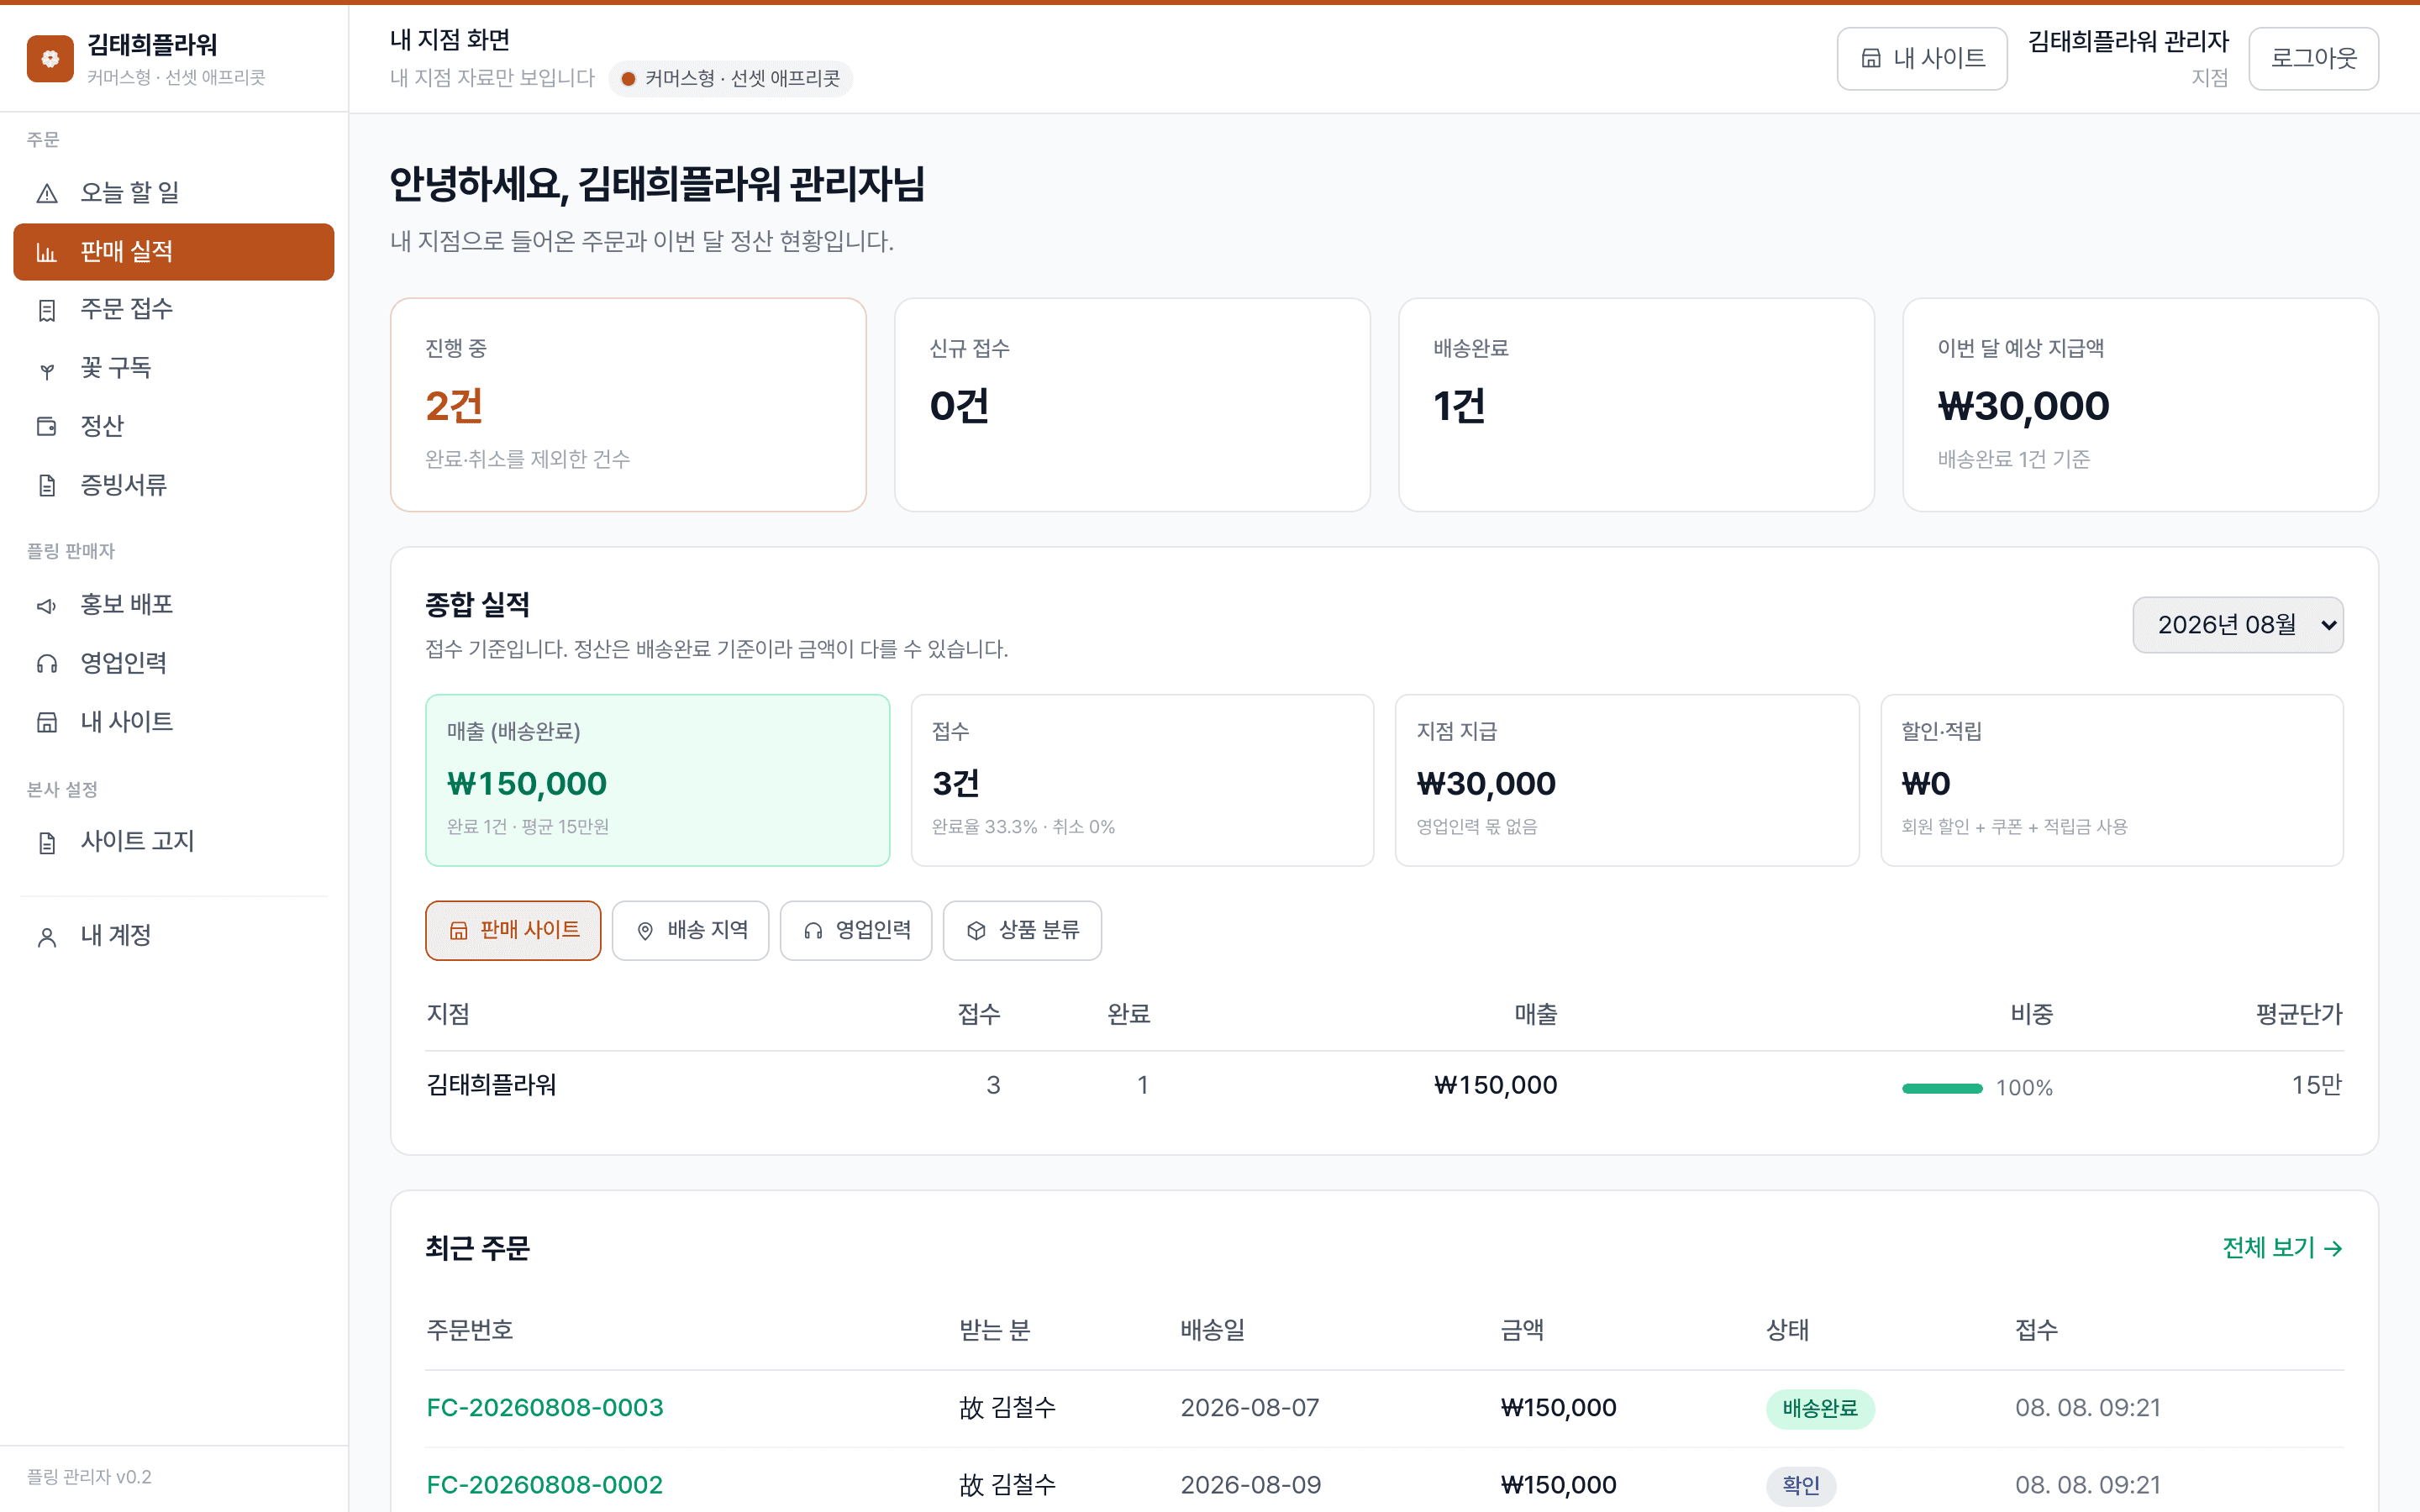This screenshot has width=2420, height=1512.
Task: Open the 2026년 08월 month dropdown
Action: [2237, 625]
